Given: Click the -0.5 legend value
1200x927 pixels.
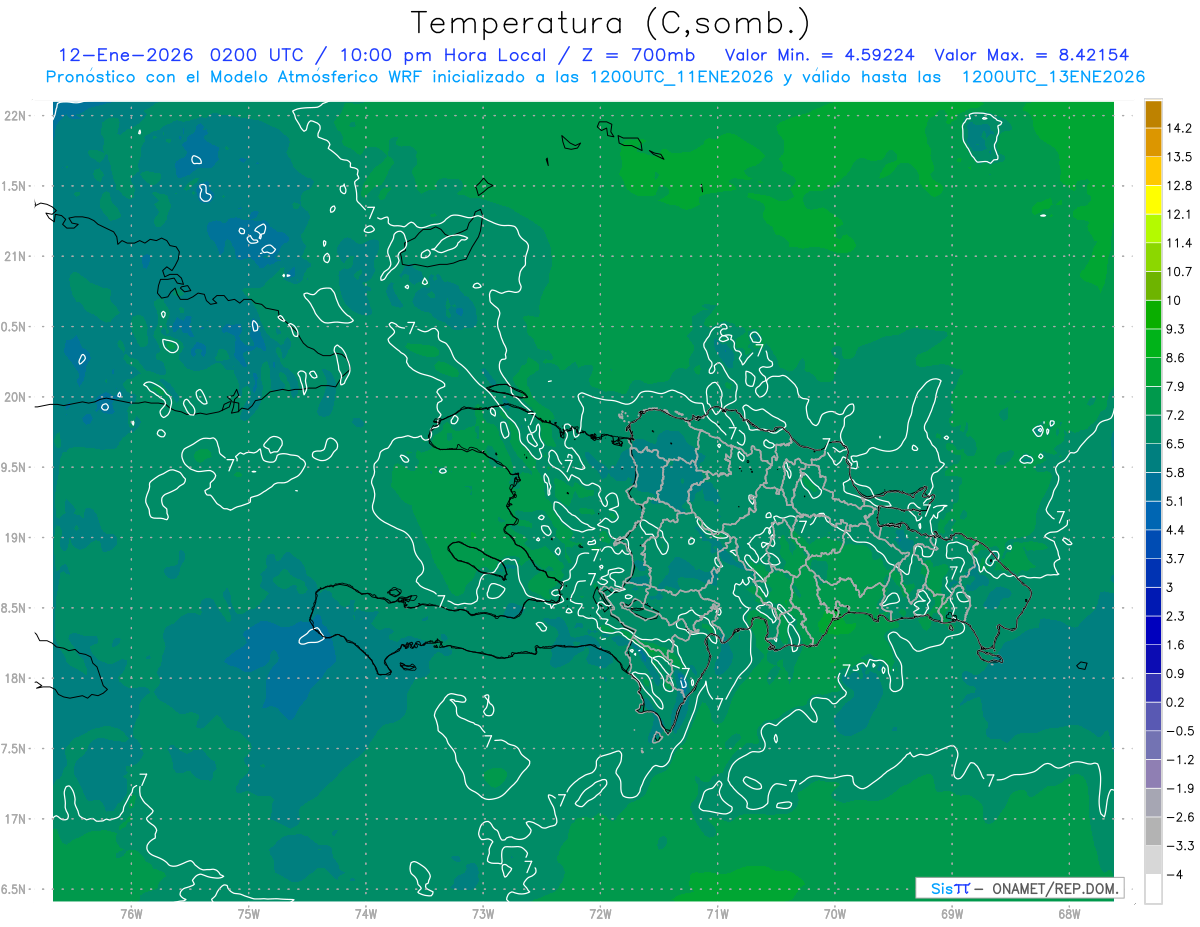Looking at the screenshot, I should click(1180, 731).
